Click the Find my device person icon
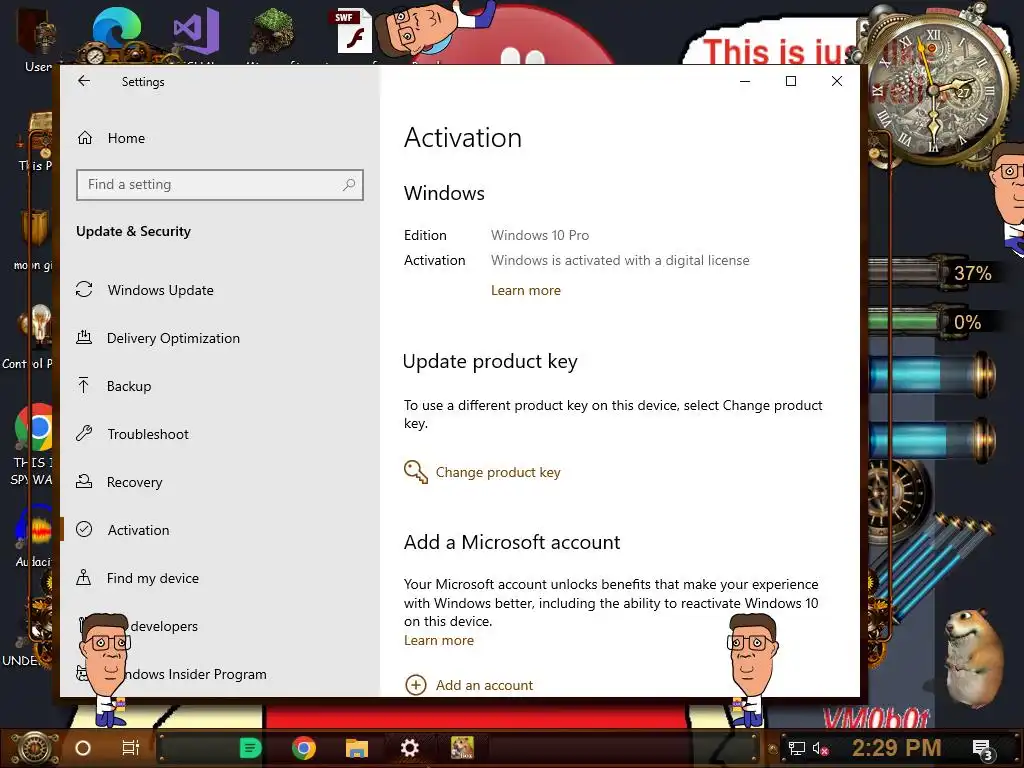The height and width of the screenshot is (768, 1024). tap(84, 577)
